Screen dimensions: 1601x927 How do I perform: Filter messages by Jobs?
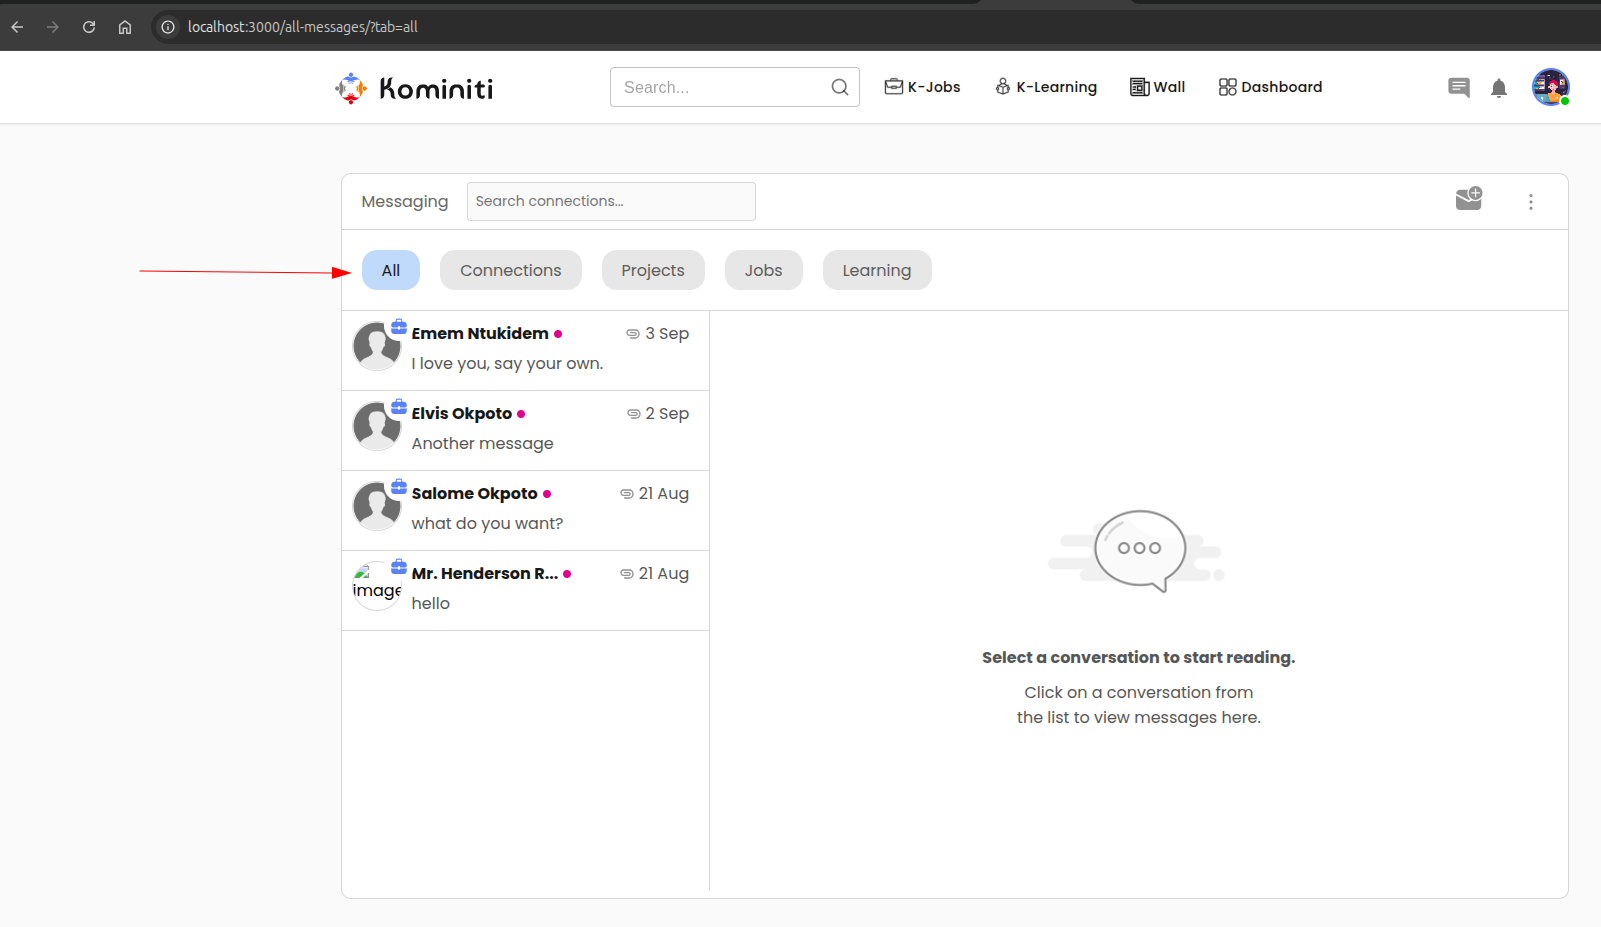pyautogui.click(x=763, y=270)
